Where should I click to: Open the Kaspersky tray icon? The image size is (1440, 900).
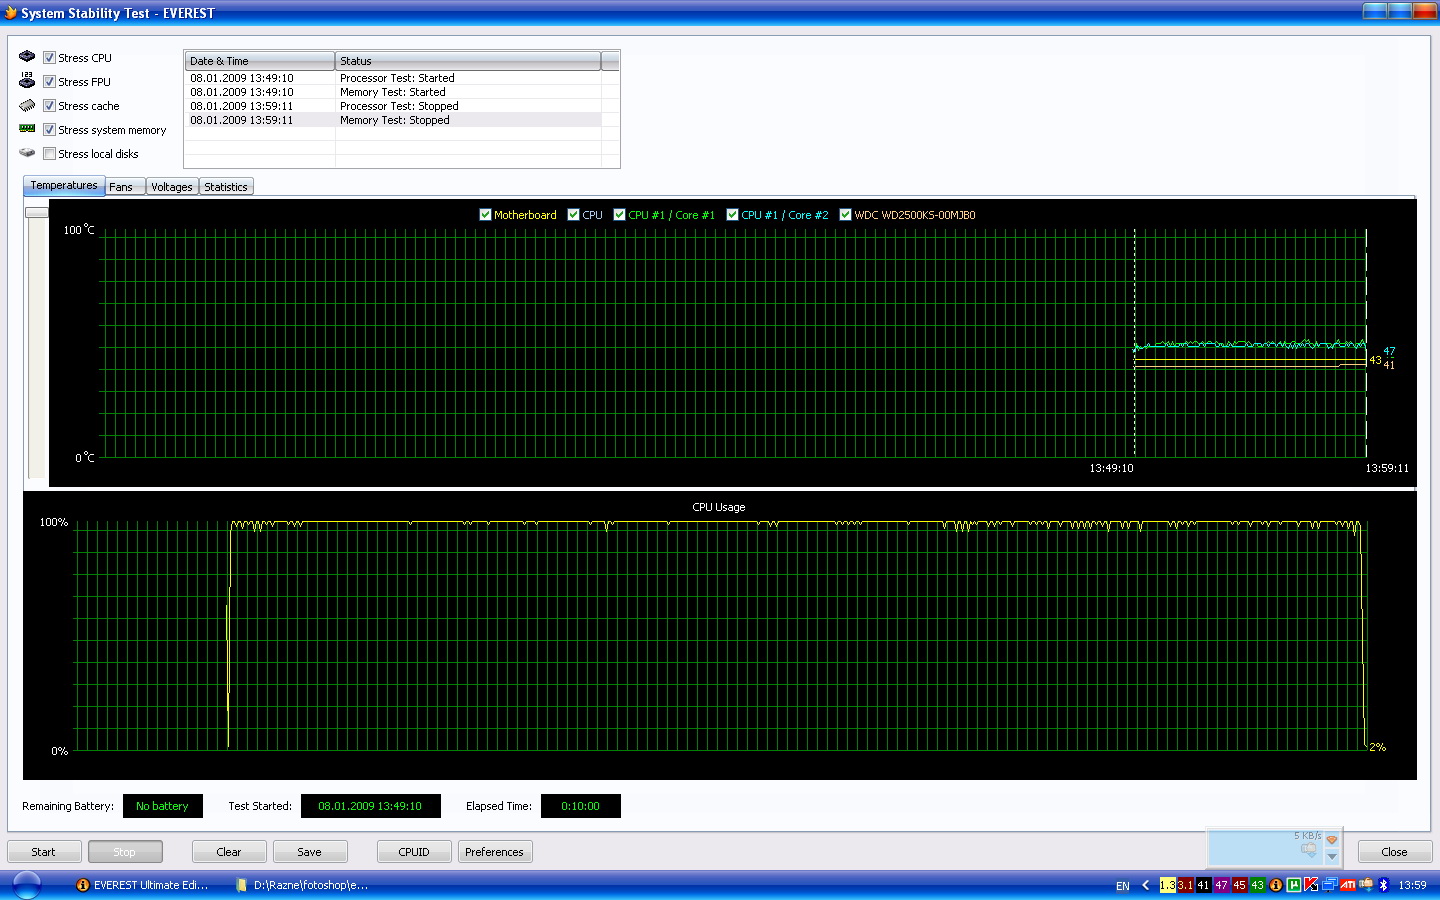1311,885
